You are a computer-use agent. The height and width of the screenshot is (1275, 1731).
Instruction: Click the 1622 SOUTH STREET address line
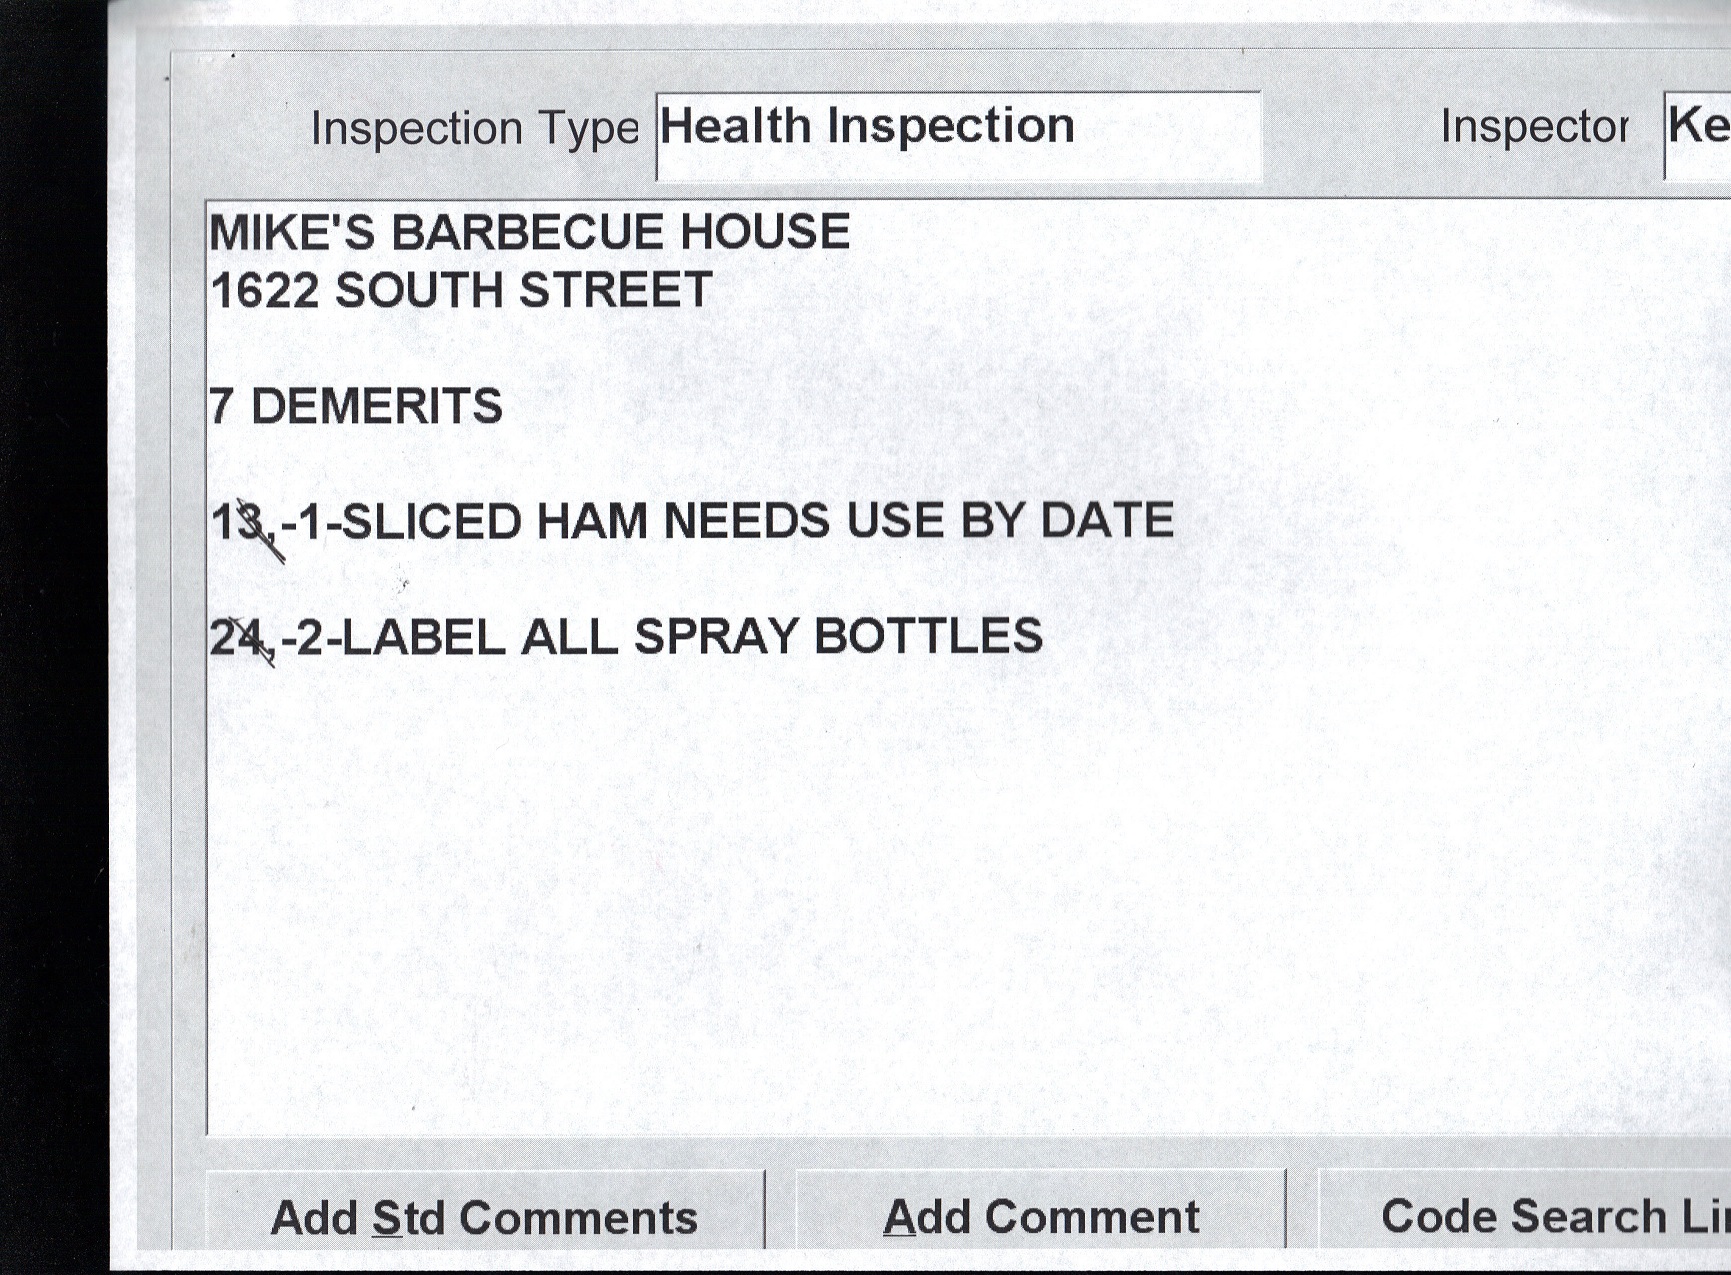coord(461,291)
